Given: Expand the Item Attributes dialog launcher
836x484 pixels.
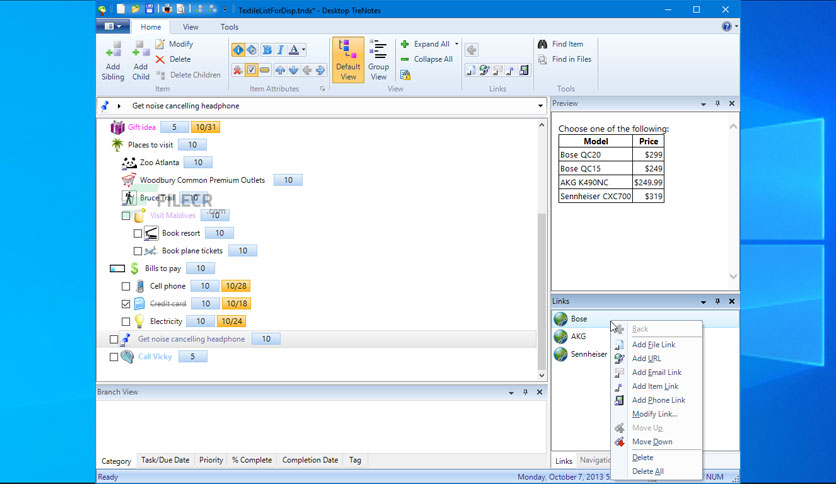Looking at the screenshot, I should [x=323, y=89].
